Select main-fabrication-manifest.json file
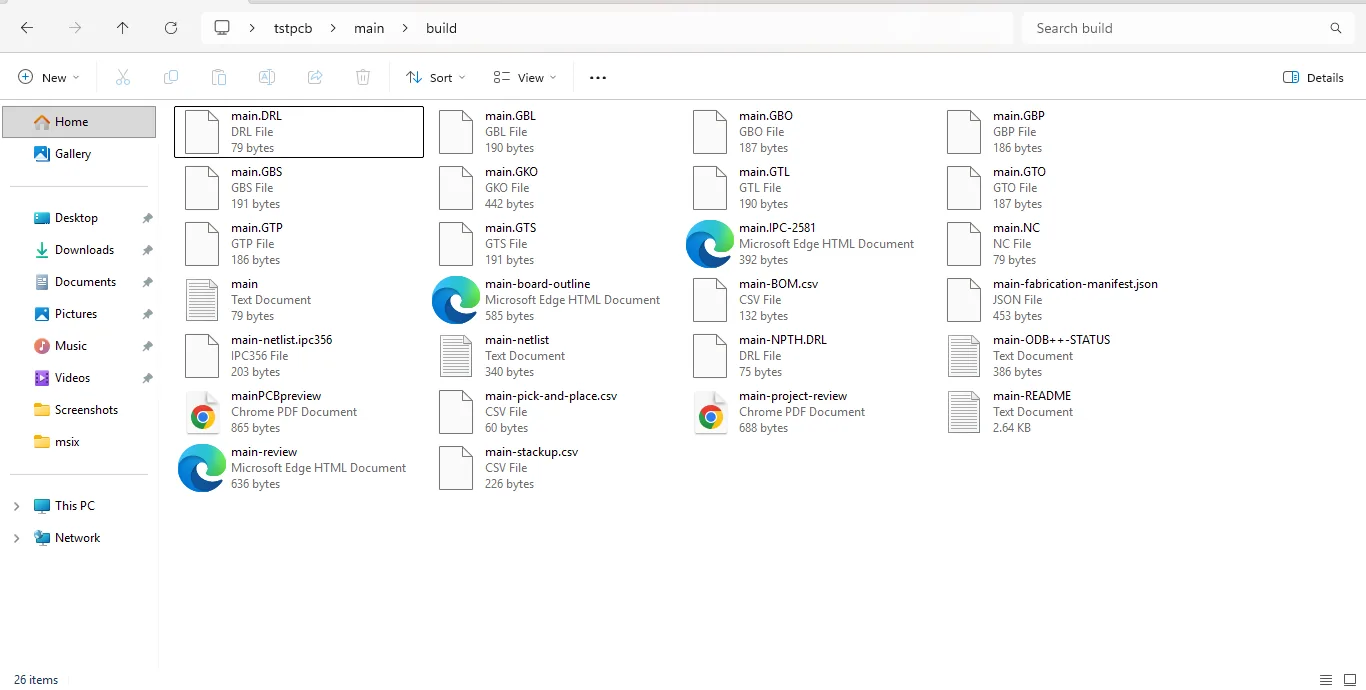Image resolution: width=1366 pixels, height=690 pixels. pyautogui.click(x=1061, y=300)
